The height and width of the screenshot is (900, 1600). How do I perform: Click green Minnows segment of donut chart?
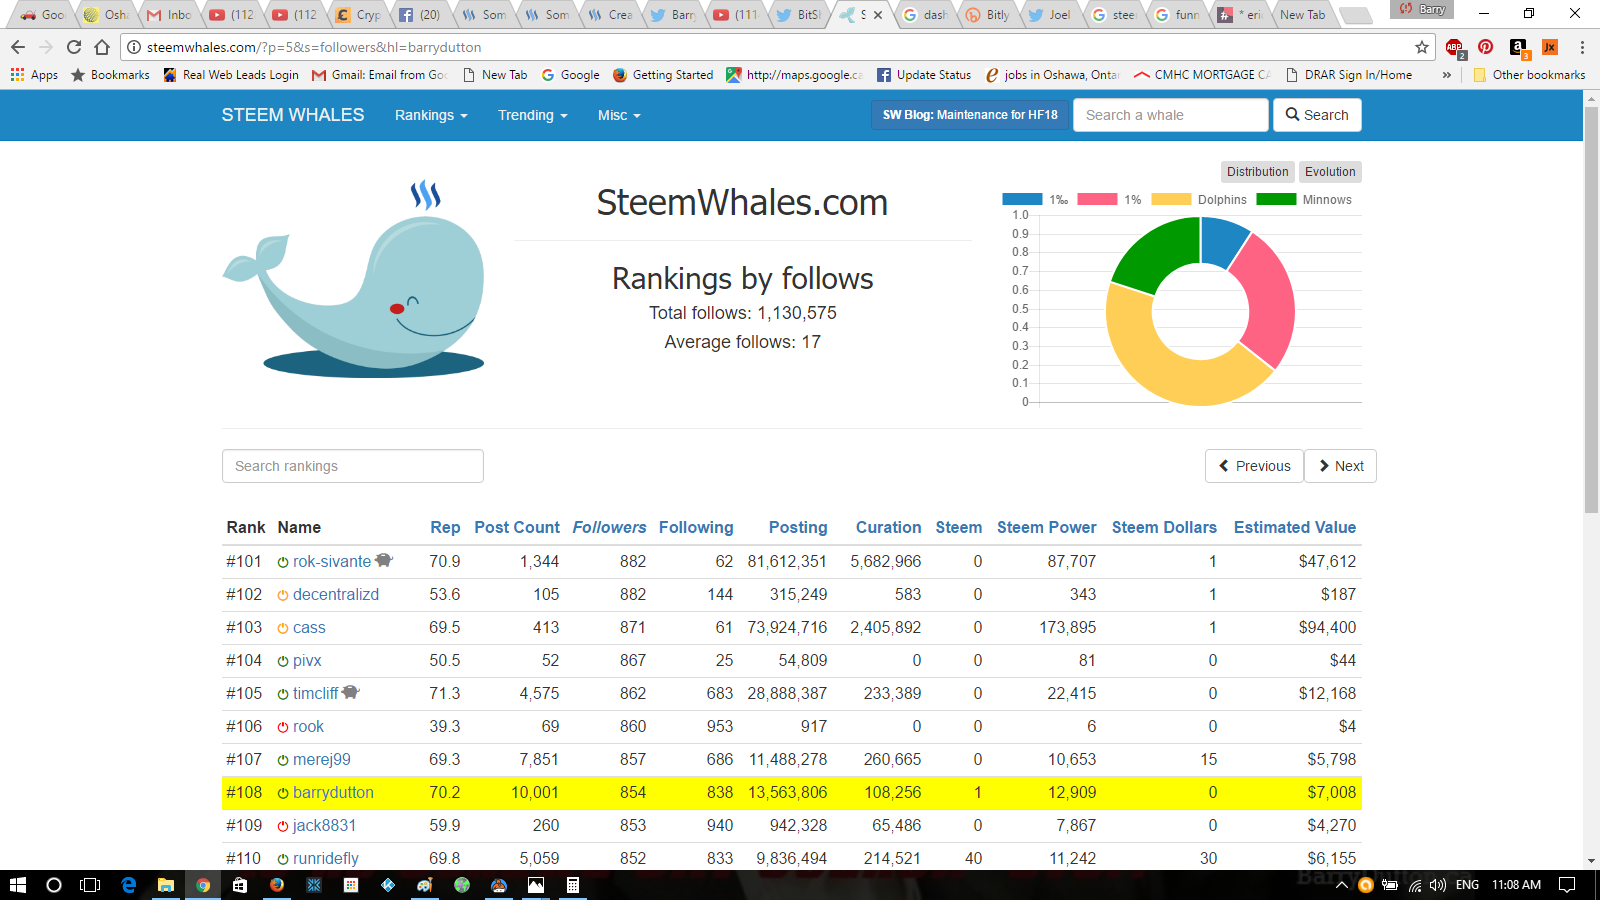1158,253
